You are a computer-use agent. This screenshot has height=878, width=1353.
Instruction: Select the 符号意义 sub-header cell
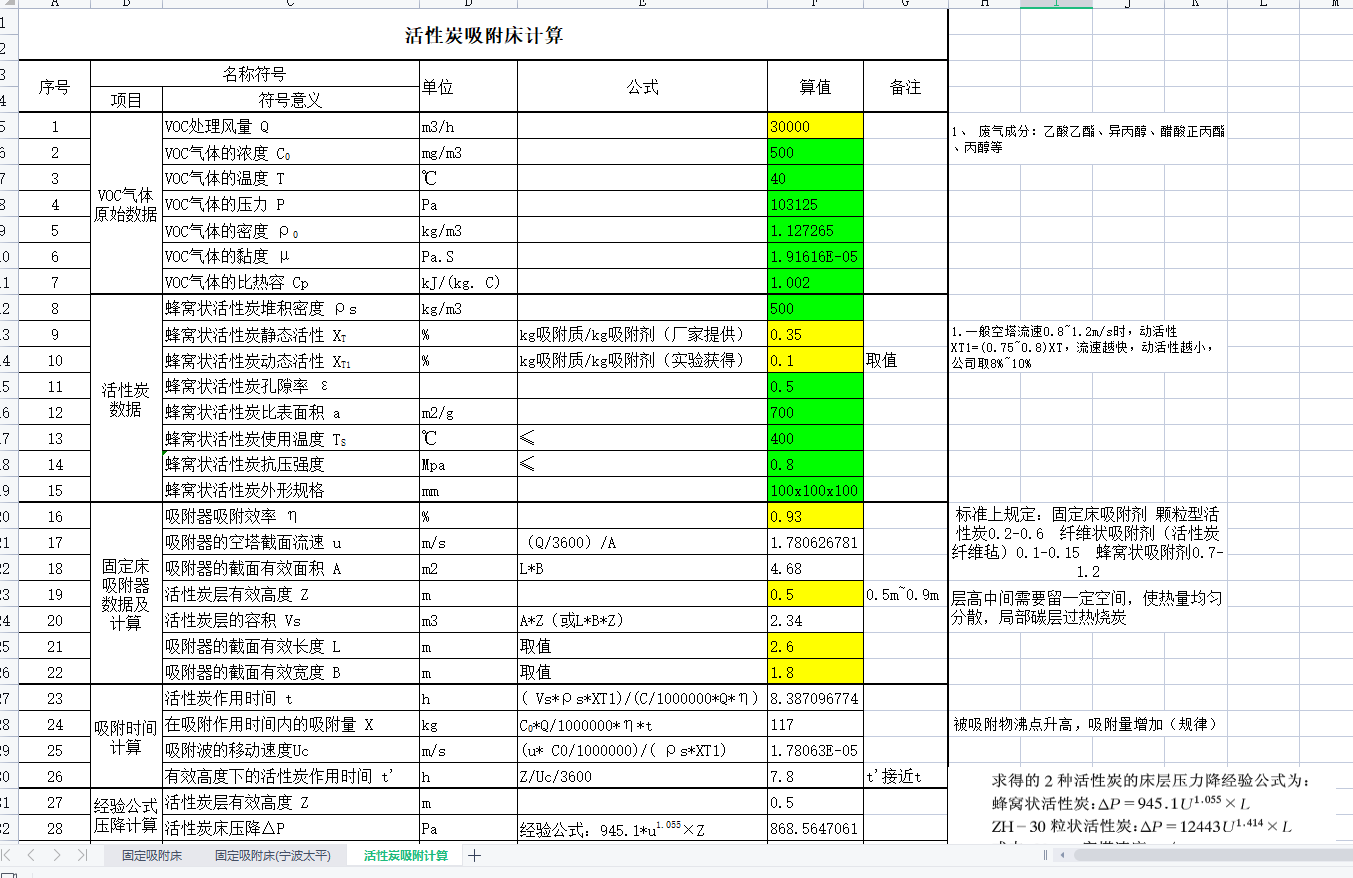point(291,100)
